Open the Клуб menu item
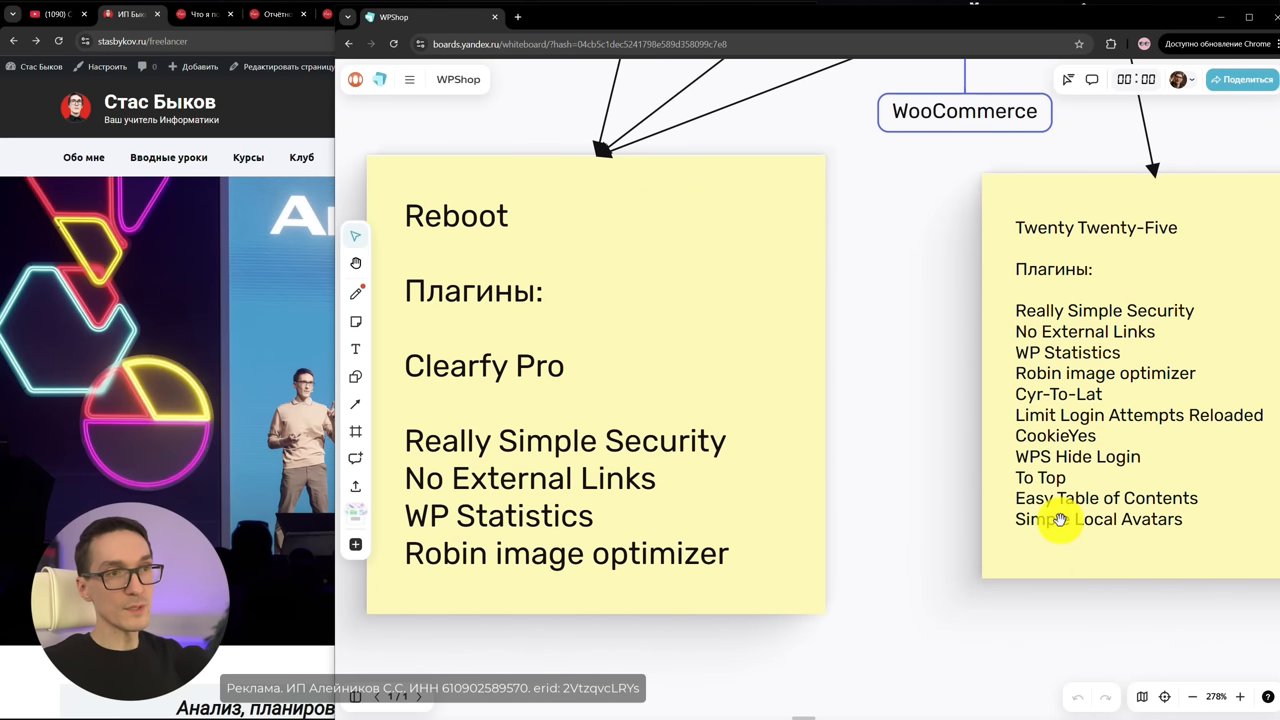The image size is (1280, 720). coord(301,157)
